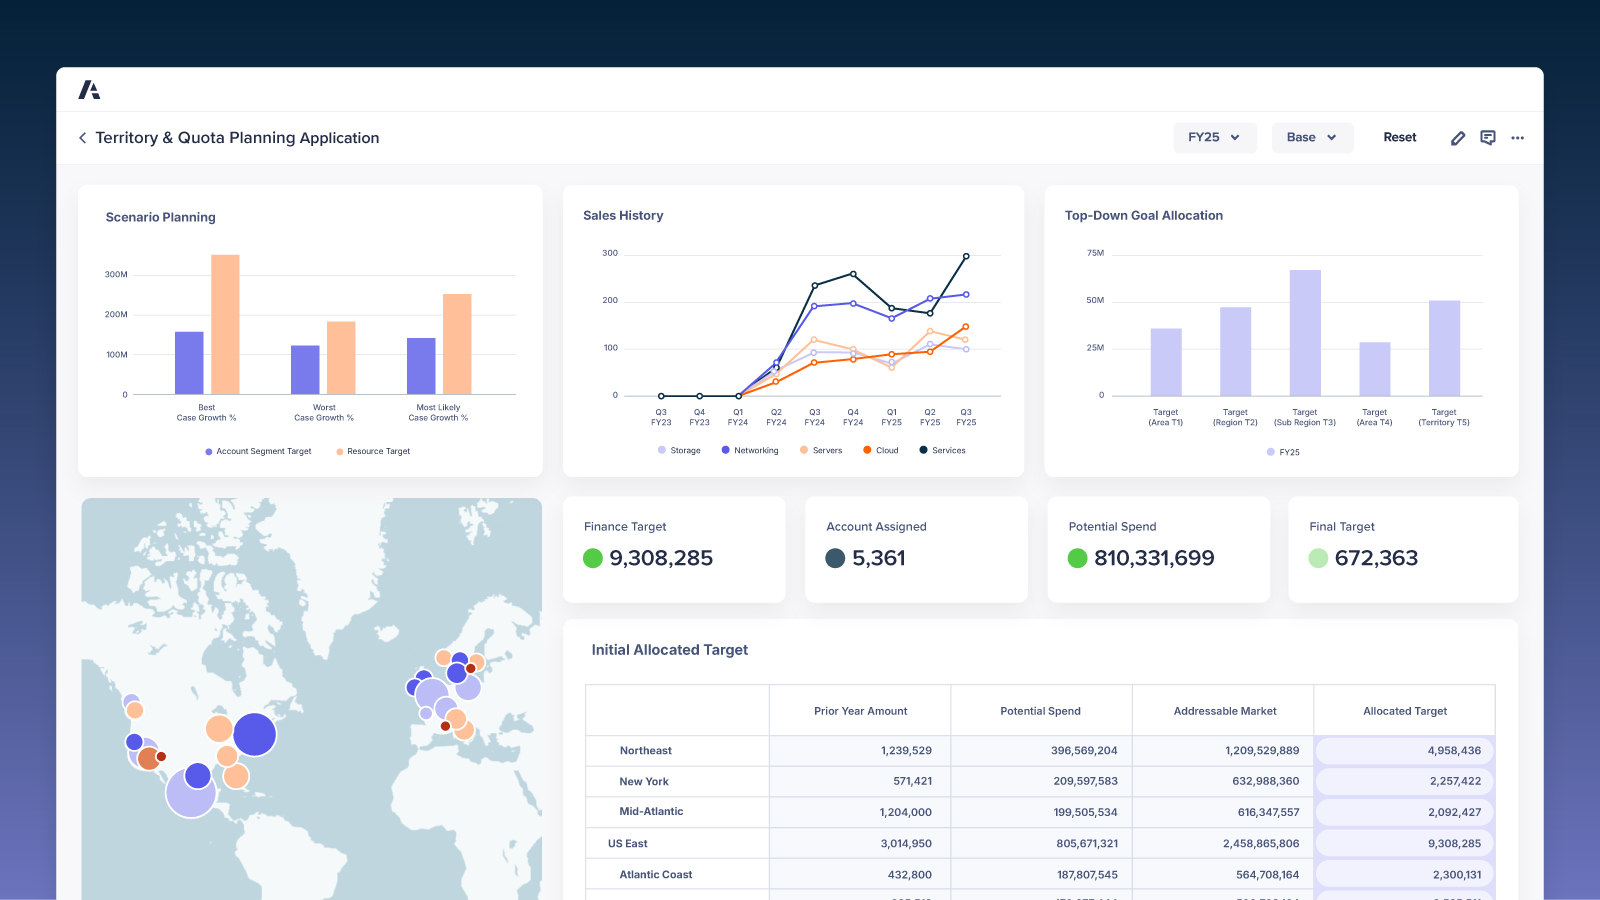
Task: Click the large blue bubble on the US map
Action: 256,733
